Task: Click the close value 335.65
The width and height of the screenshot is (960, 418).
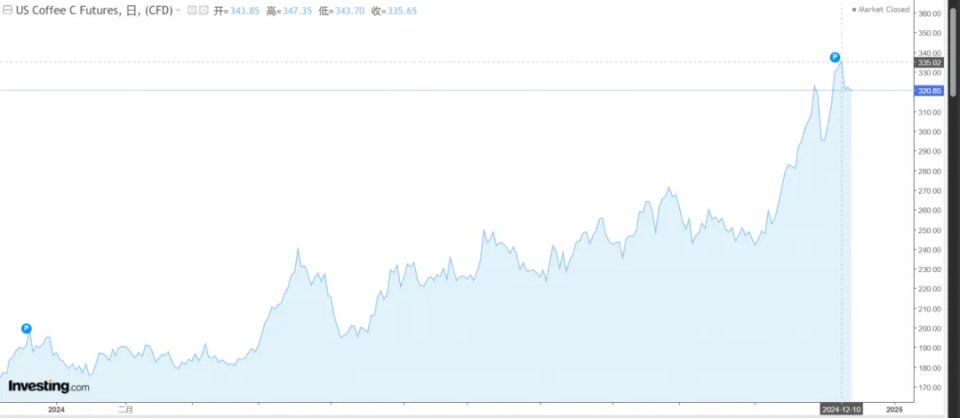Action: pyautogui.click(x=402, y=11)
